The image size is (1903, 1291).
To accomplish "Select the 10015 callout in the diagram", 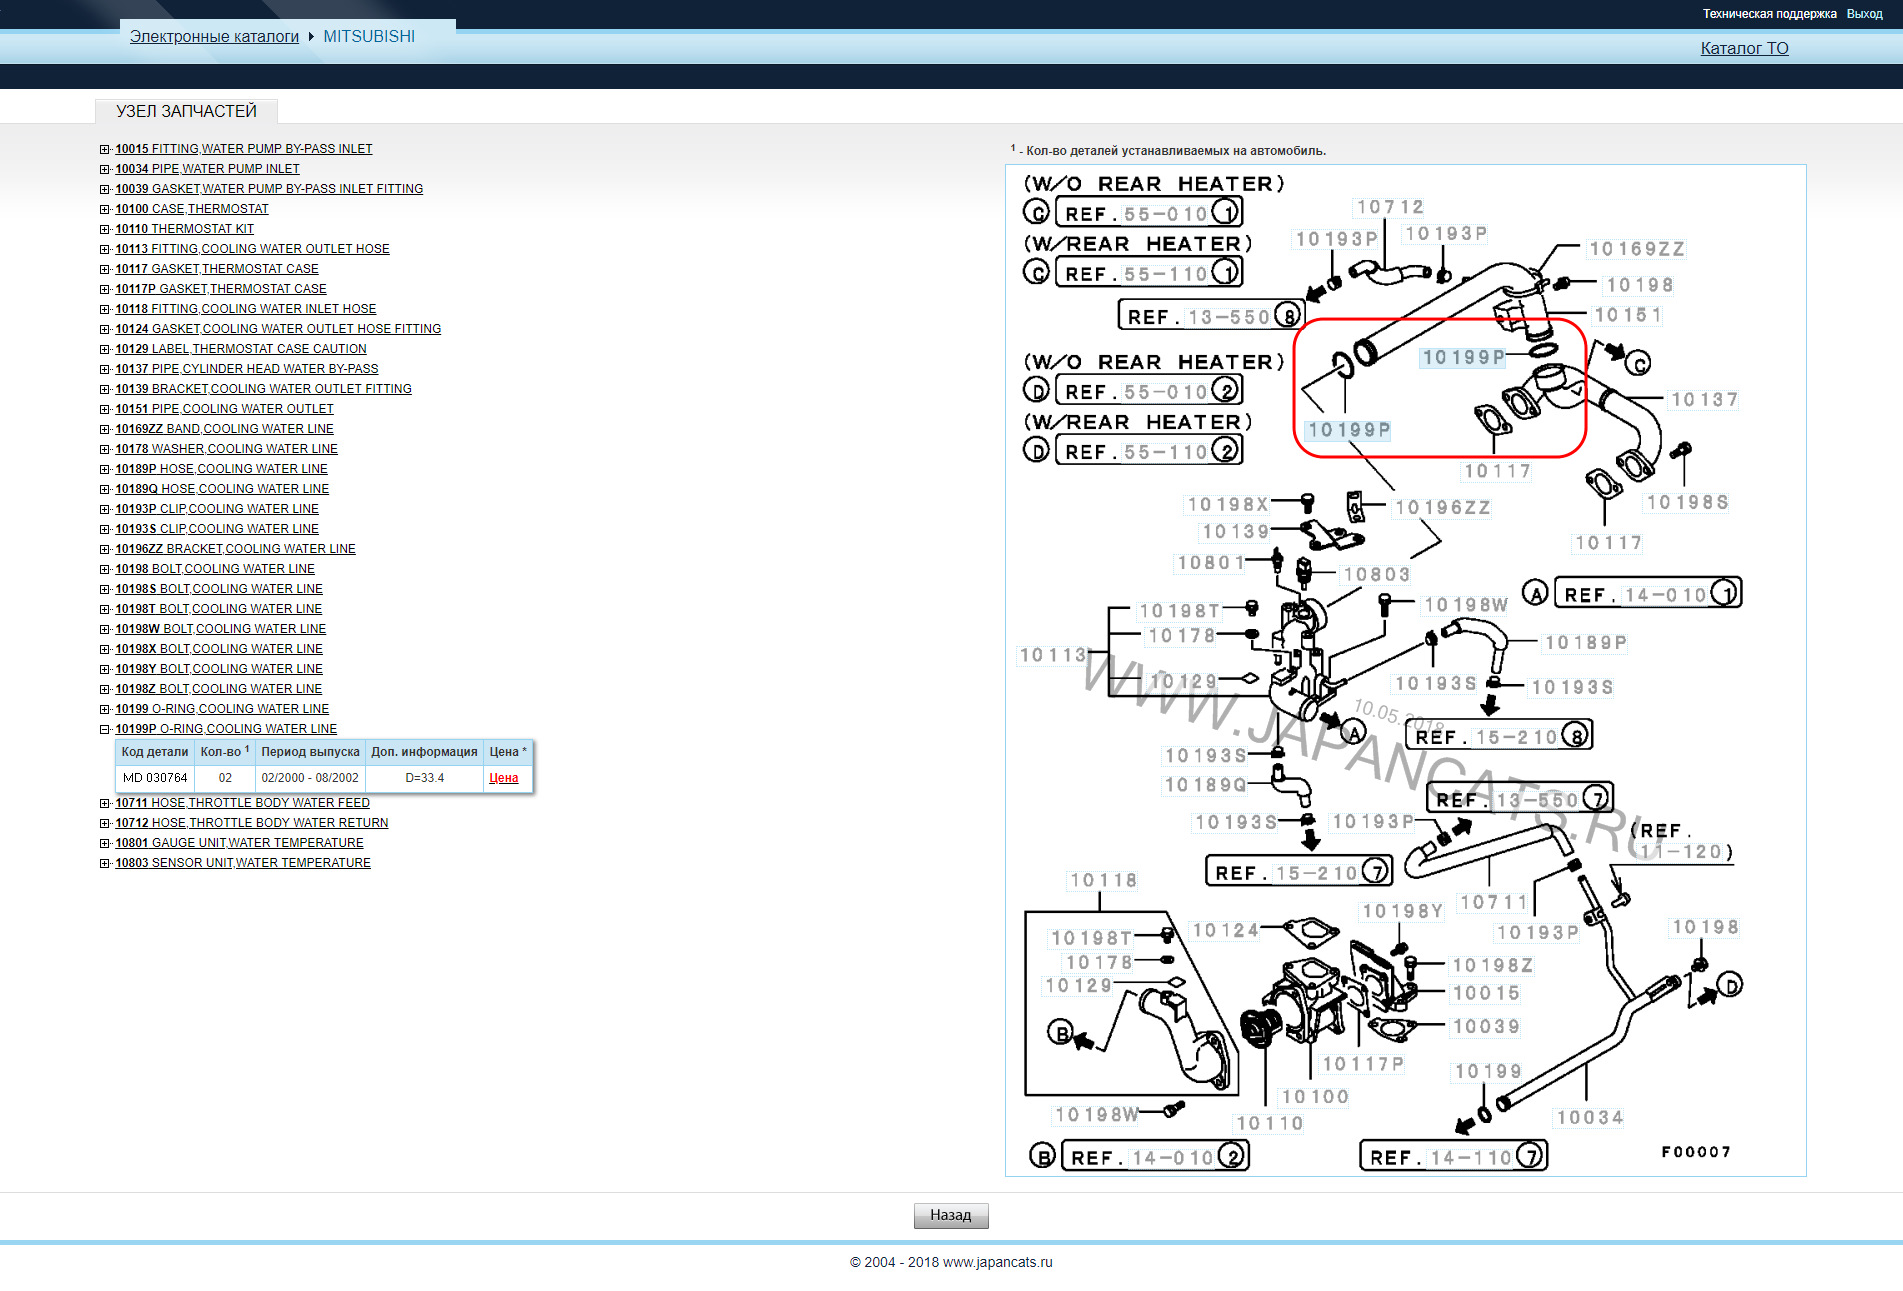I will pyautogui.click(x=1486, y=993).
